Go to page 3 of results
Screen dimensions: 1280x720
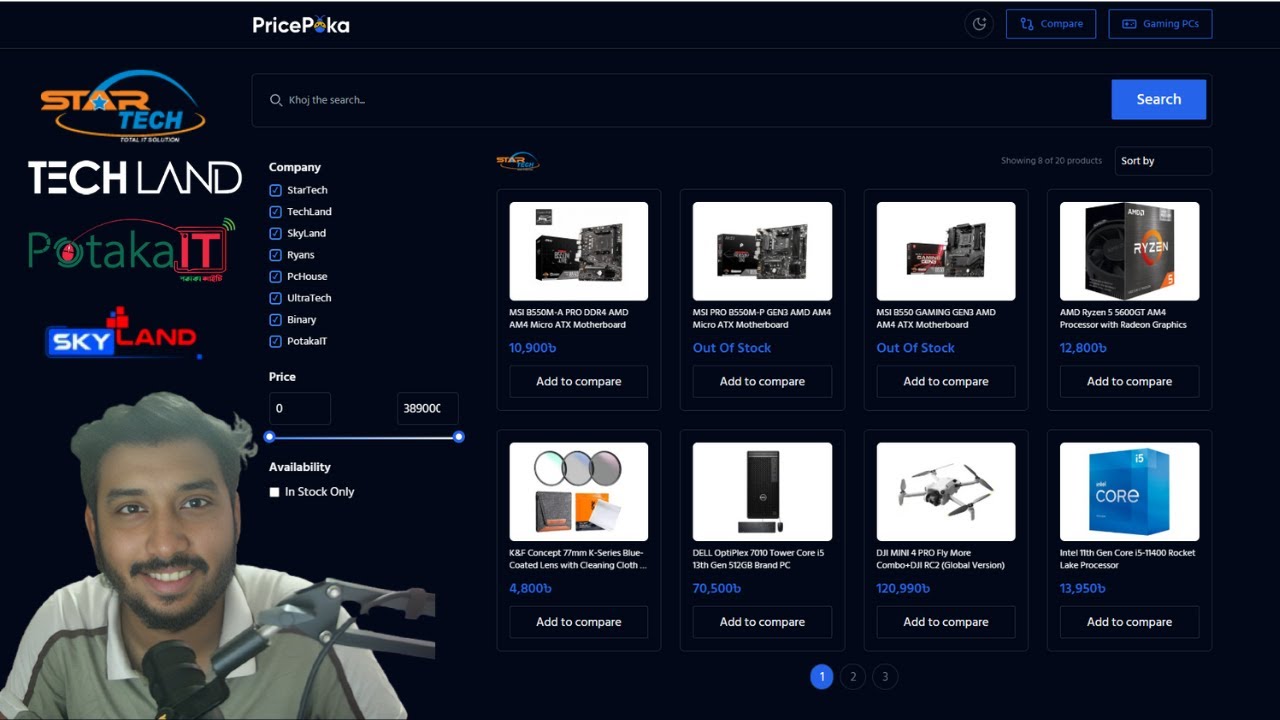tap(885, 677)
